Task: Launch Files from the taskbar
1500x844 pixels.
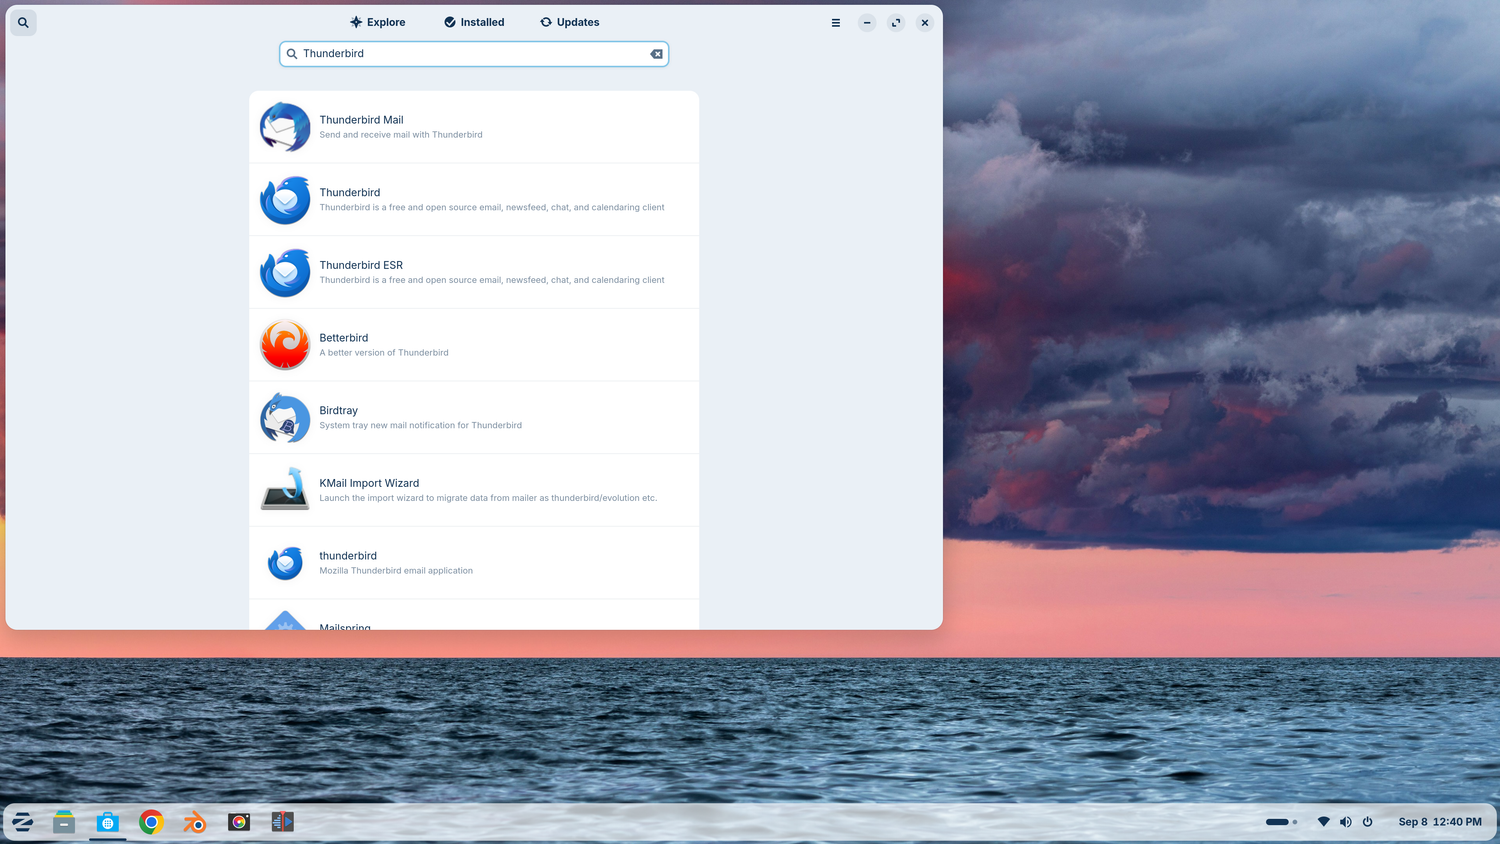Action: pos(64,822)
